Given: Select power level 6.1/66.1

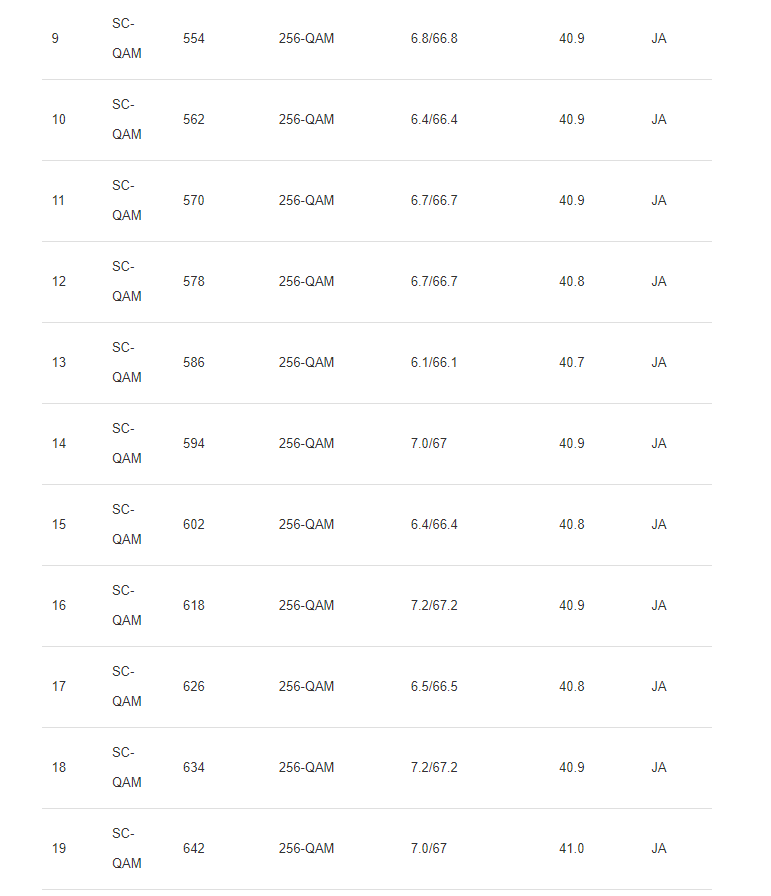Looking at the screenshot, I should click(x=434, y=363).
